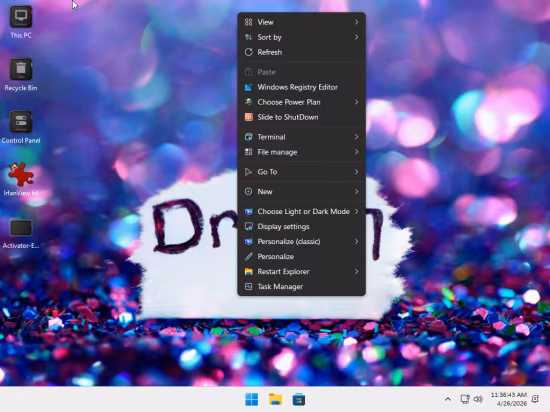This screenshot has height=412, width=550.
Task: Open Choose Light or Dark Mode submenu
Action: (302, 211)
